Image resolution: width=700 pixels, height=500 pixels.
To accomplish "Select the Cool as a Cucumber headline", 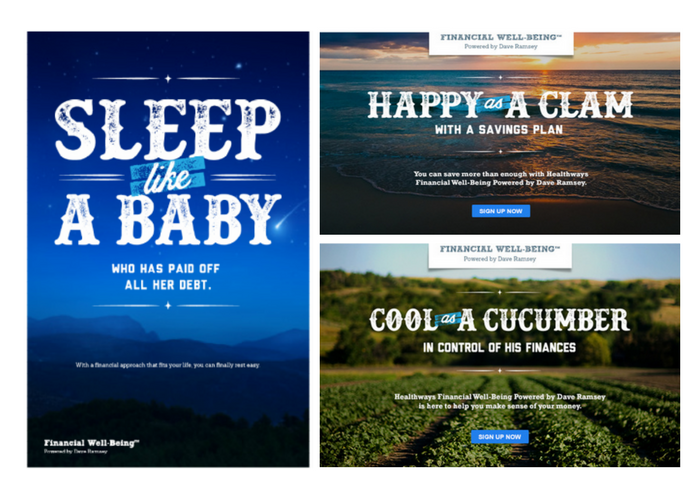I will coord(500,320).
